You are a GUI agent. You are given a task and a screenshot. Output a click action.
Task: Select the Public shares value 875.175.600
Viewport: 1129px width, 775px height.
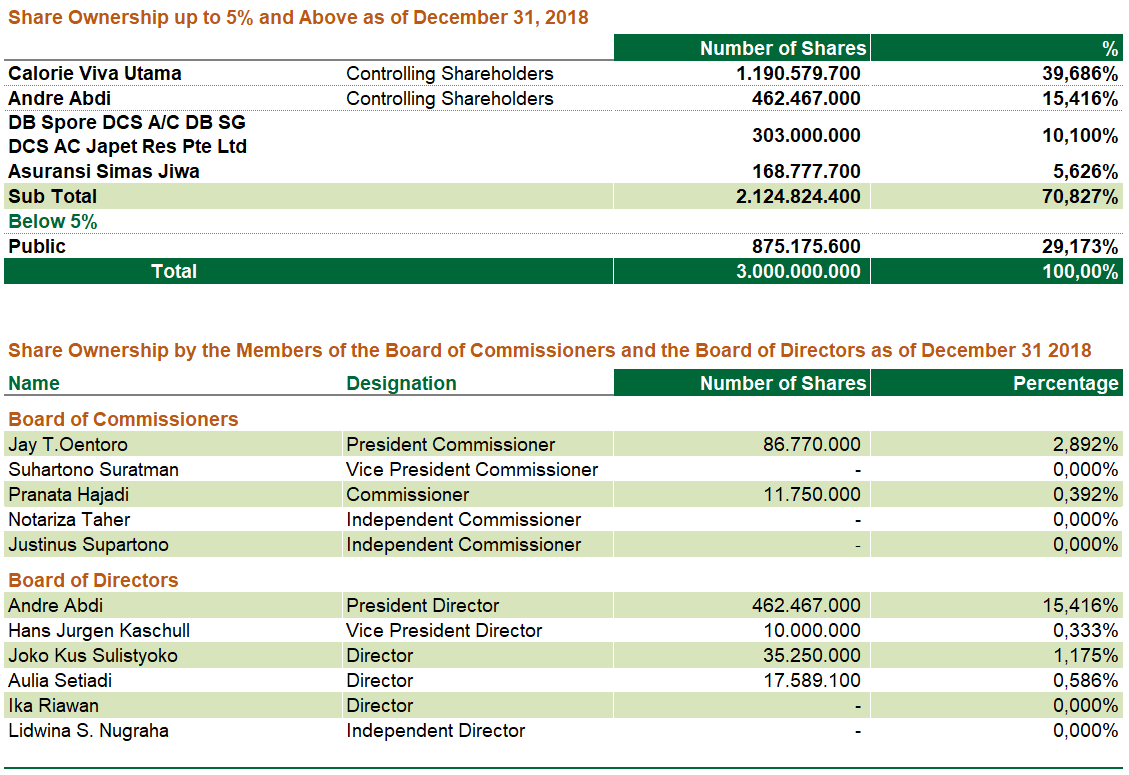click(x=806, y=247)
